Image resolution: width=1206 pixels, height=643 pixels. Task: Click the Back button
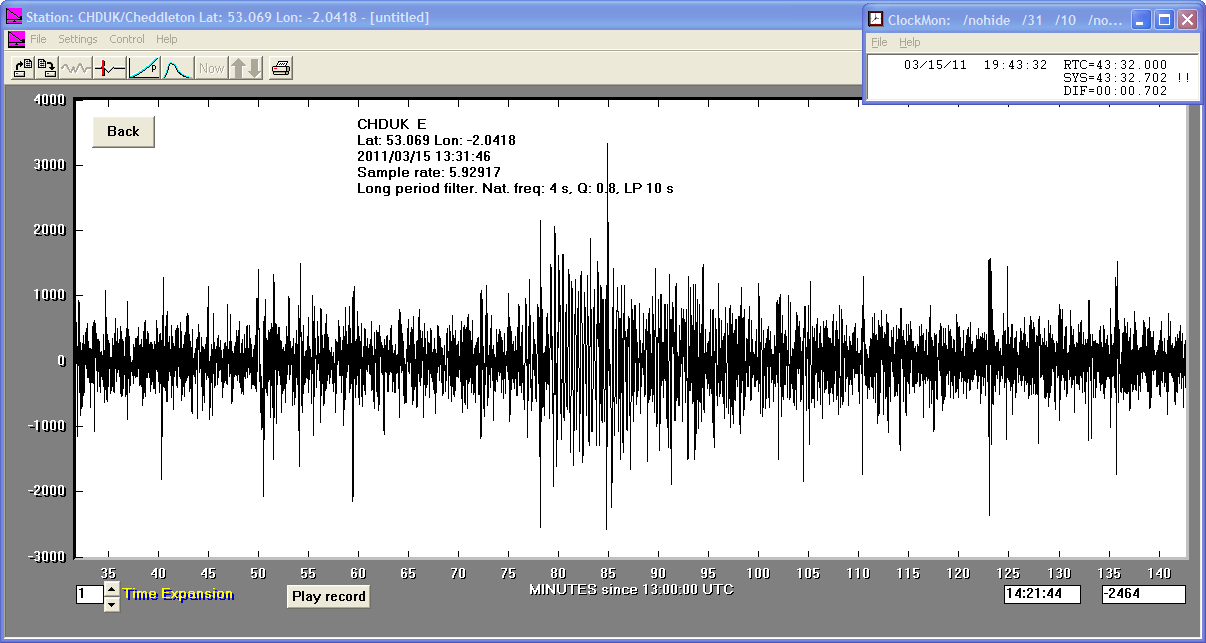(x=123, y=131)
